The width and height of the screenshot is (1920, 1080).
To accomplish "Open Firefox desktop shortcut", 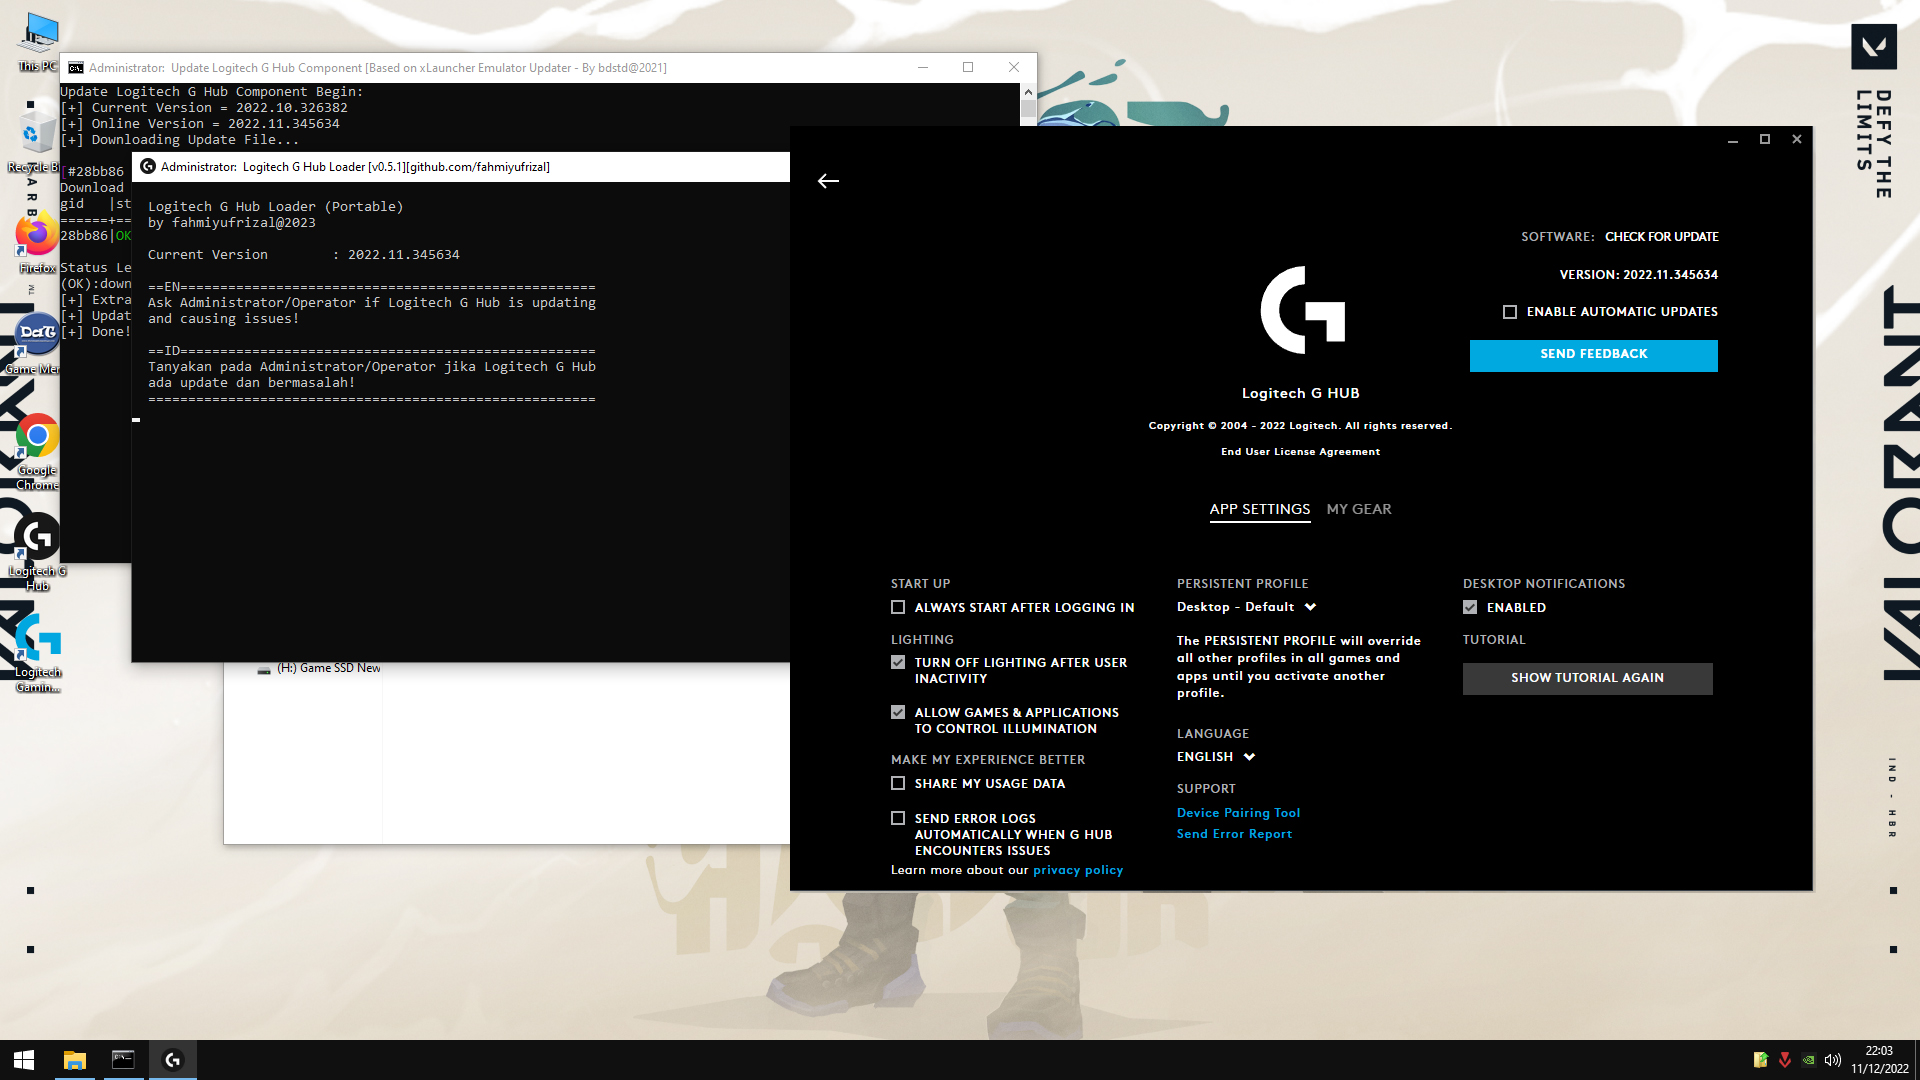I will tap(36, 236).
